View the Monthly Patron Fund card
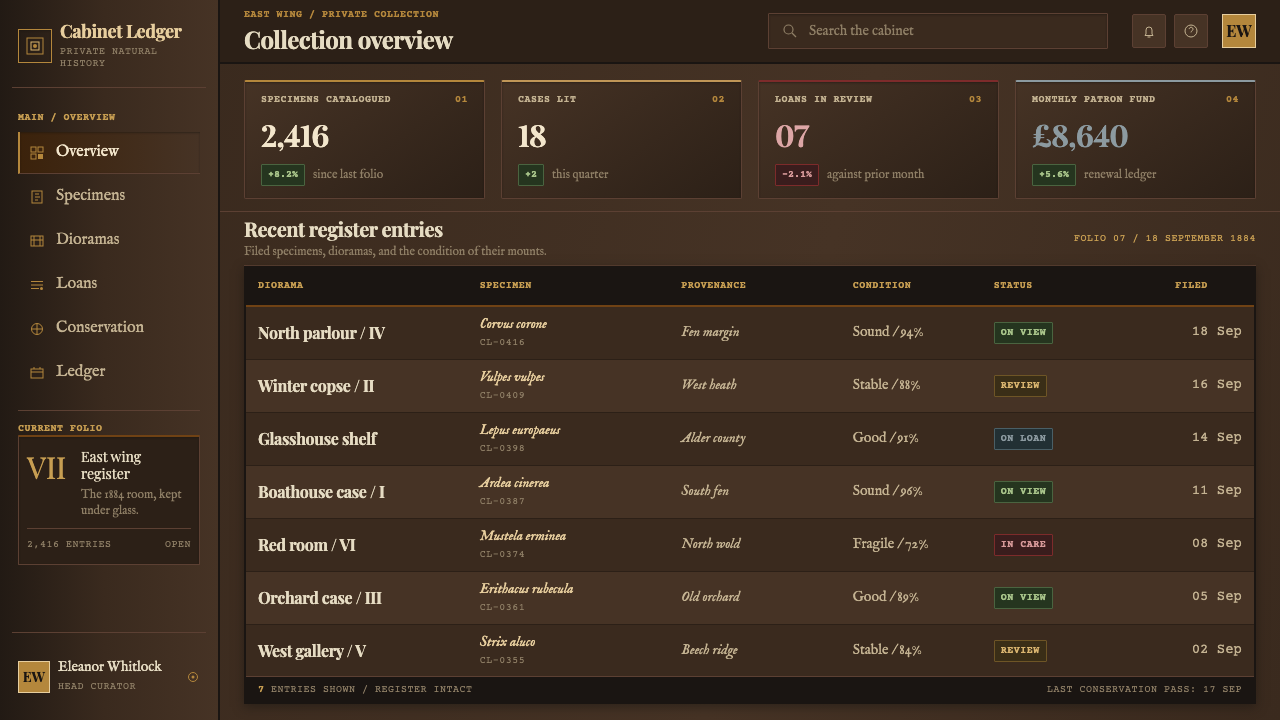Image resolution: width=1280 pixels, height=720 pixels. (x=1135, y=139)
